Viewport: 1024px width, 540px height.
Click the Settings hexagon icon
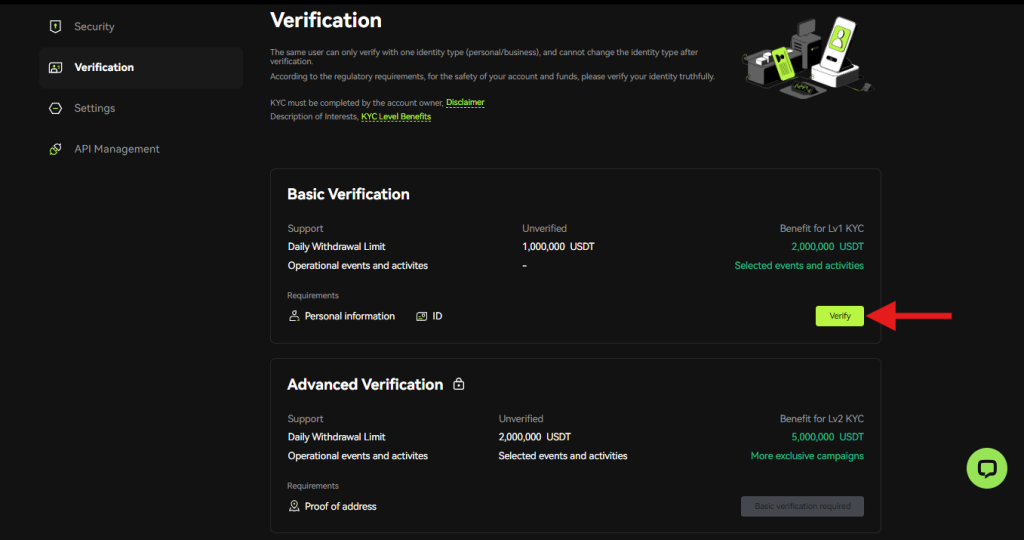point(56,108)
